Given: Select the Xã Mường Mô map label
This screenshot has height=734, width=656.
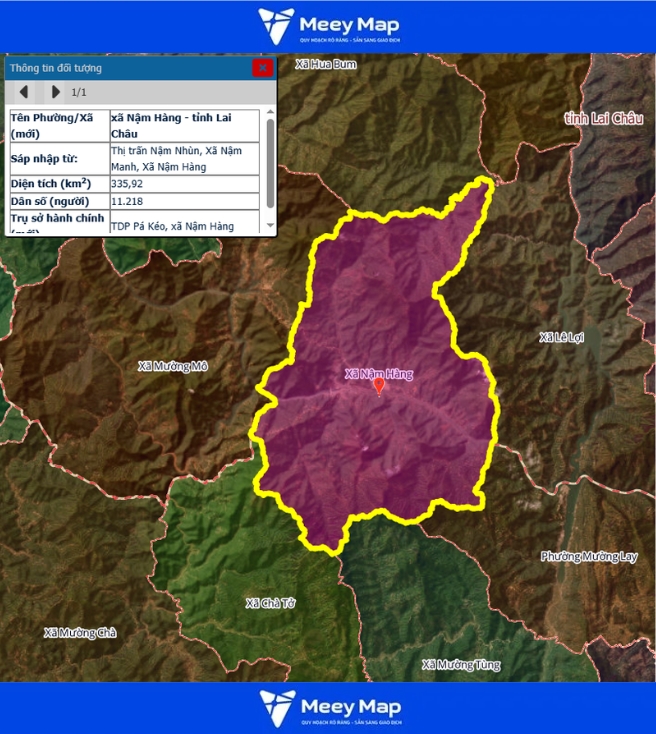Looking at the screenshot, I should (x=173, y=366).
